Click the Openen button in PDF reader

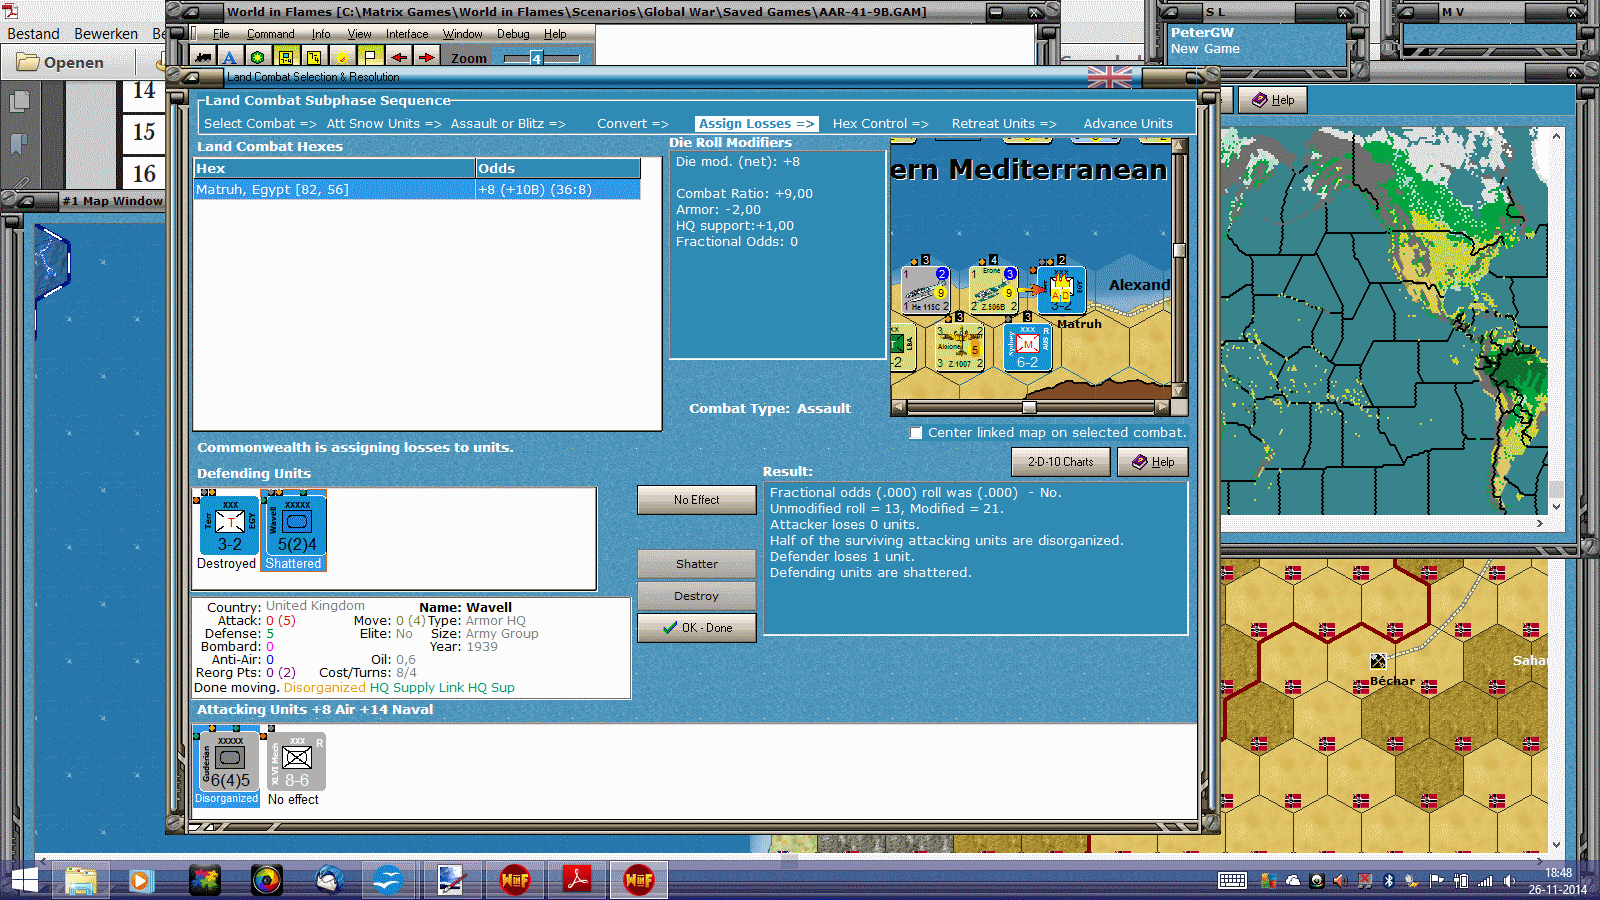pyautogui.click(x=62, y=62)
